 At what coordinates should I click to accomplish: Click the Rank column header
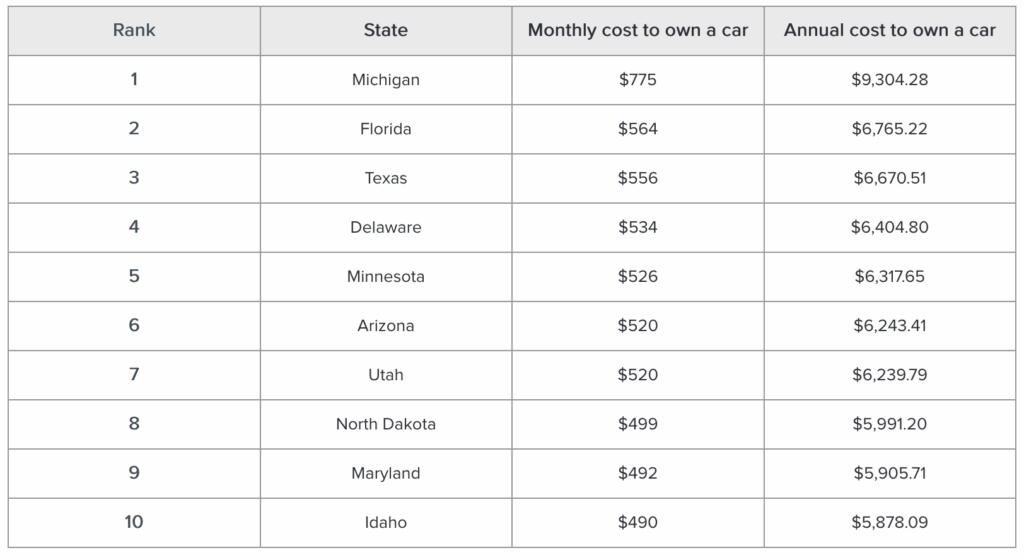click(x=134, y=30)
